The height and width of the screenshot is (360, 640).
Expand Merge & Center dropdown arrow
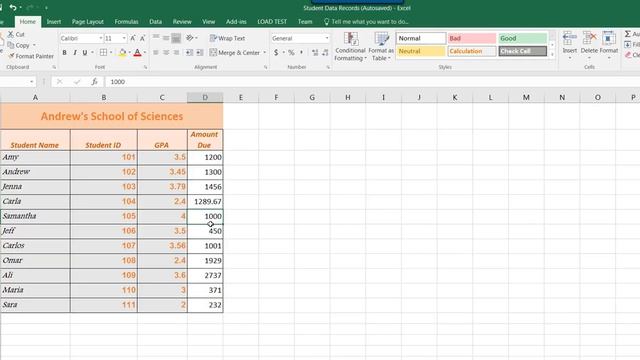point(264,53)
